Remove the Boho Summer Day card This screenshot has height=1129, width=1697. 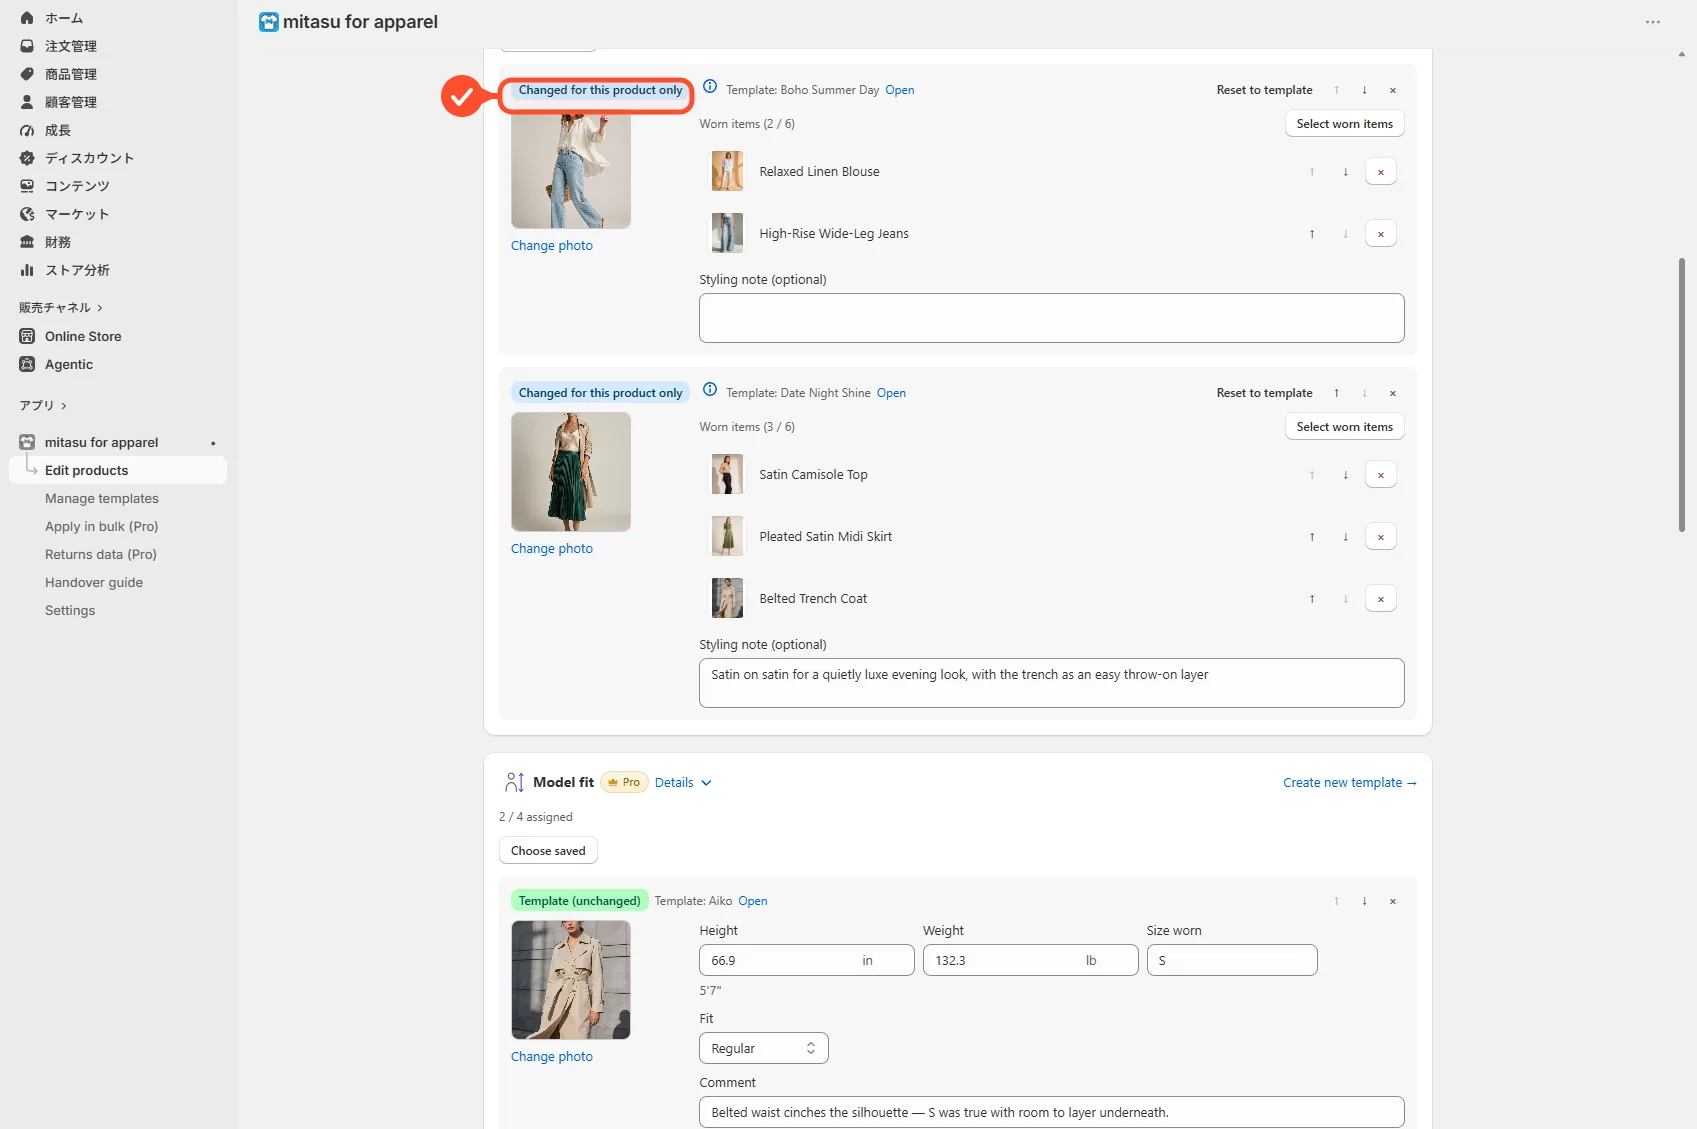coord(1393,90)
